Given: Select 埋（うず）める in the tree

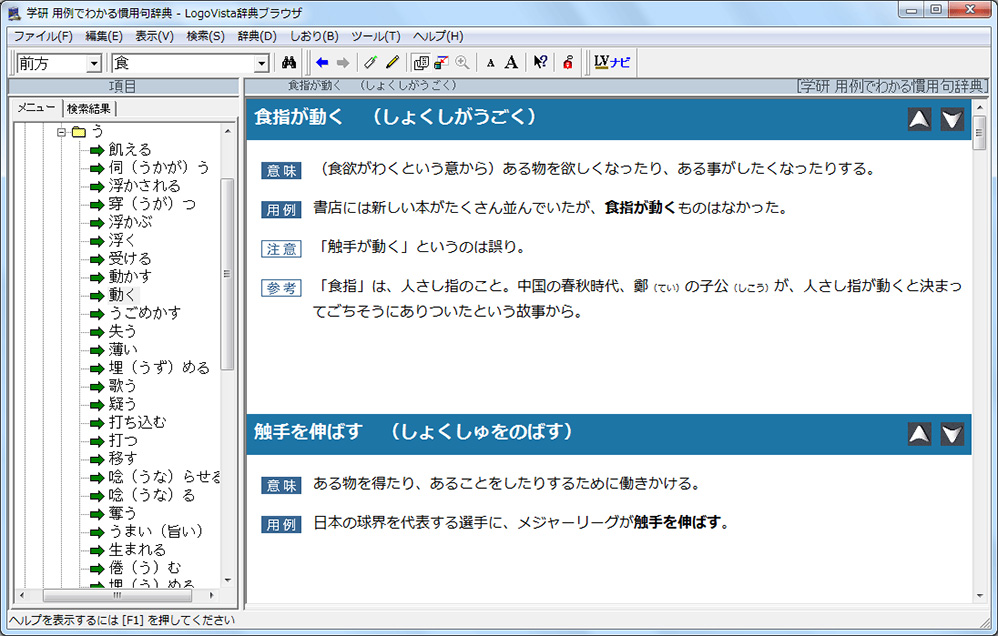Looking at the screenshot, I should (x=159, y=368).
